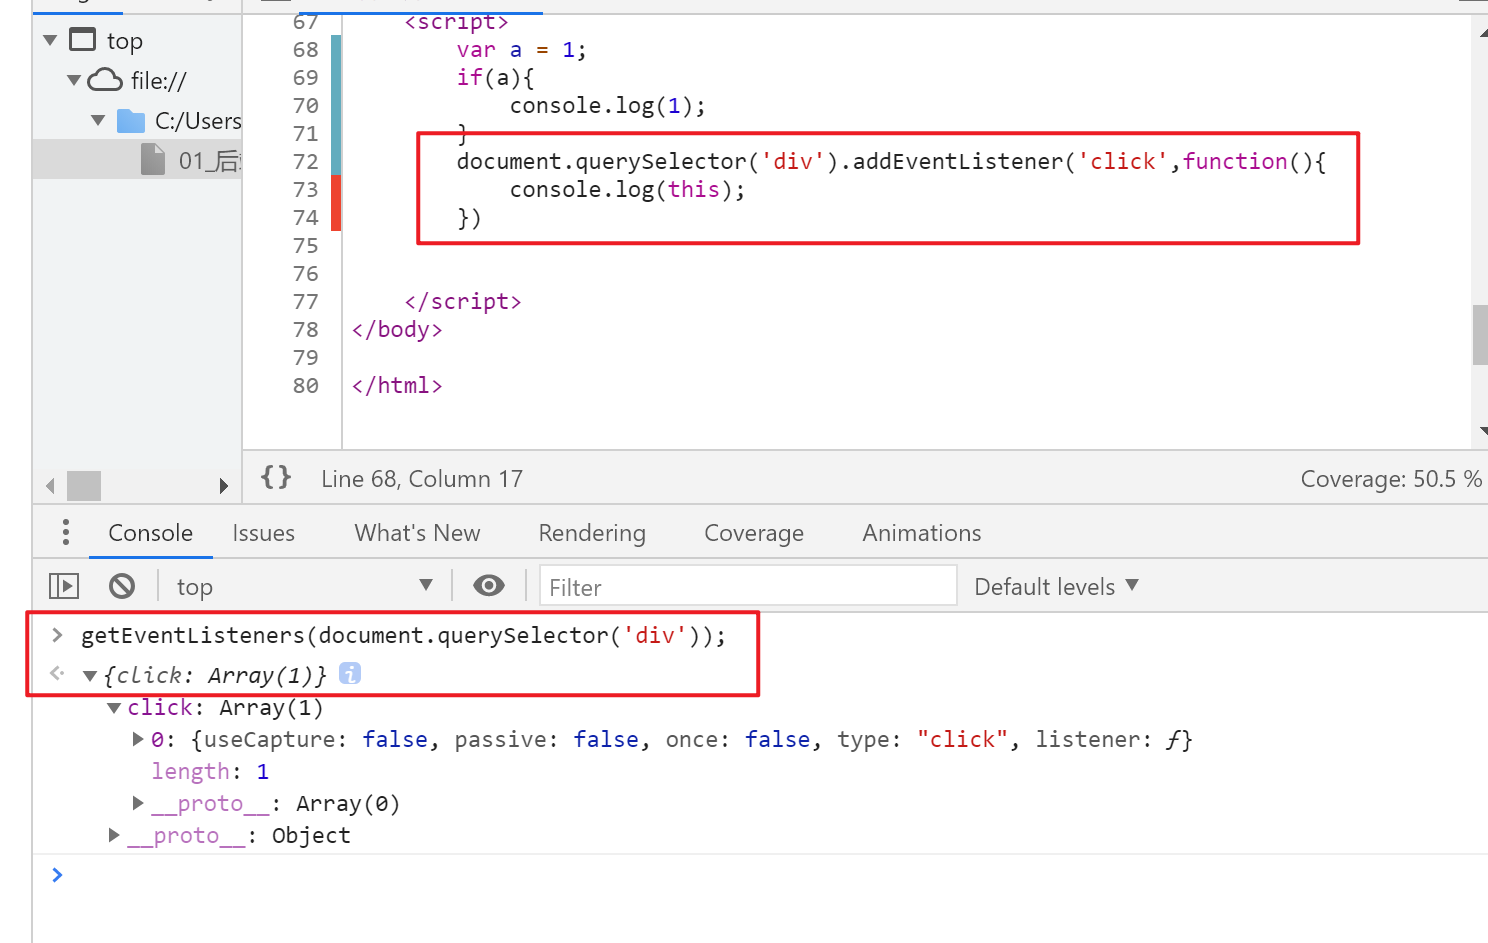Screen dimensions: 1488x943
Task: Collapse the top frame tree node
Action: pos(51,41)
